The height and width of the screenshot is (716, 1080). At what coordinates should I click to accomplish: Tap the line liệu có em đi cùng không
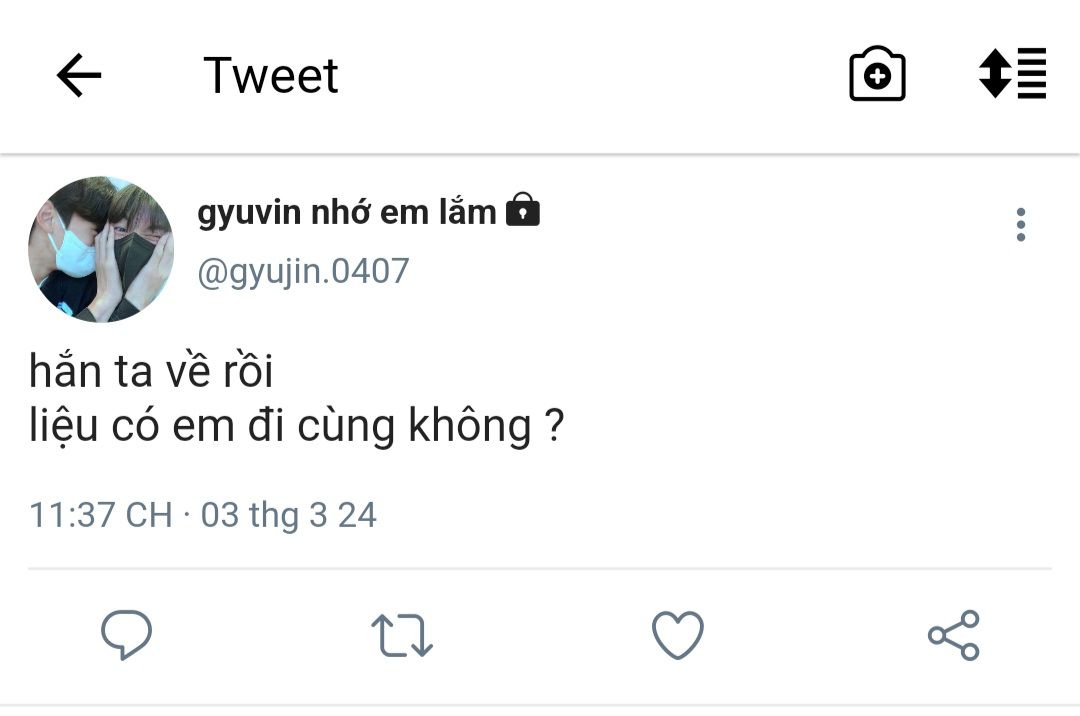coord(297,426)
